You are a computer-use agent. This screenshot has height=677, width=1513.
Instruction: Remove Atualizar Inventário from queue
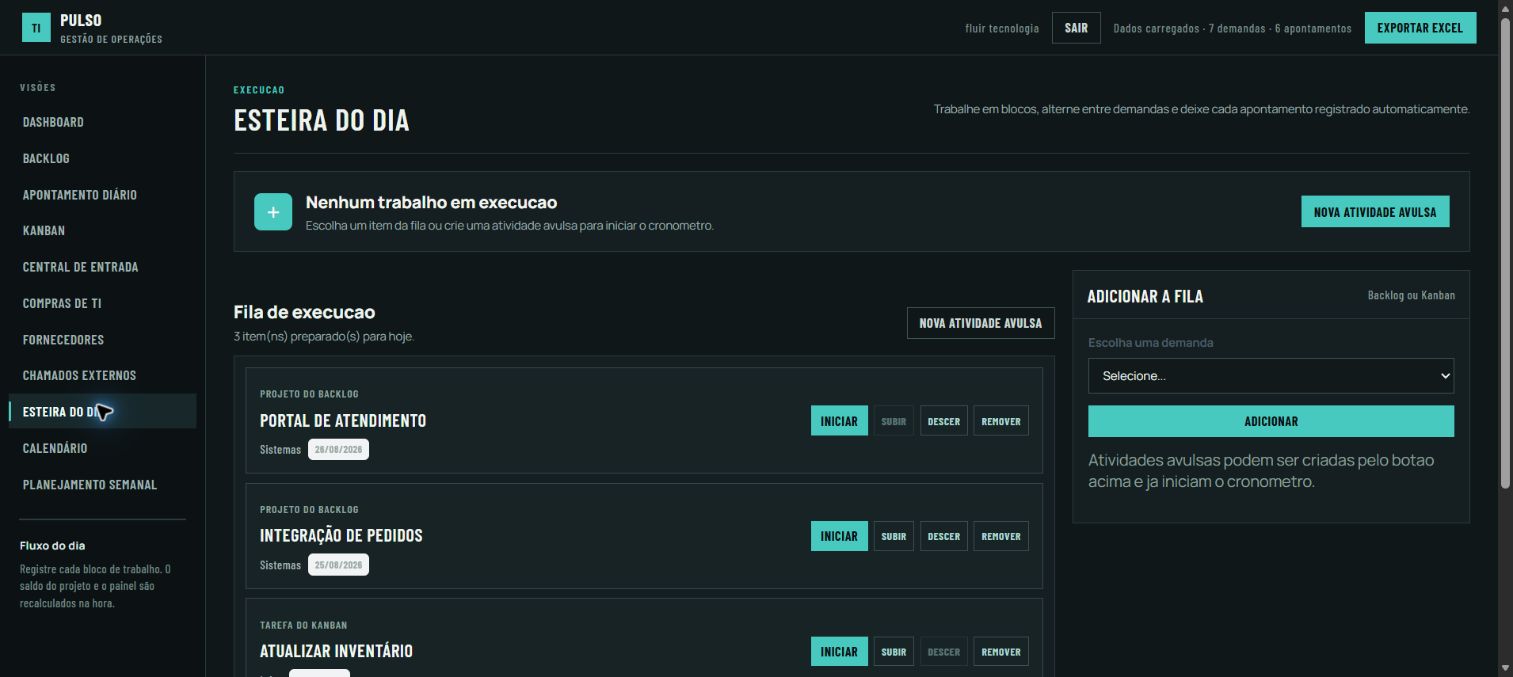pyautogui.click(x=1001, y=652)
